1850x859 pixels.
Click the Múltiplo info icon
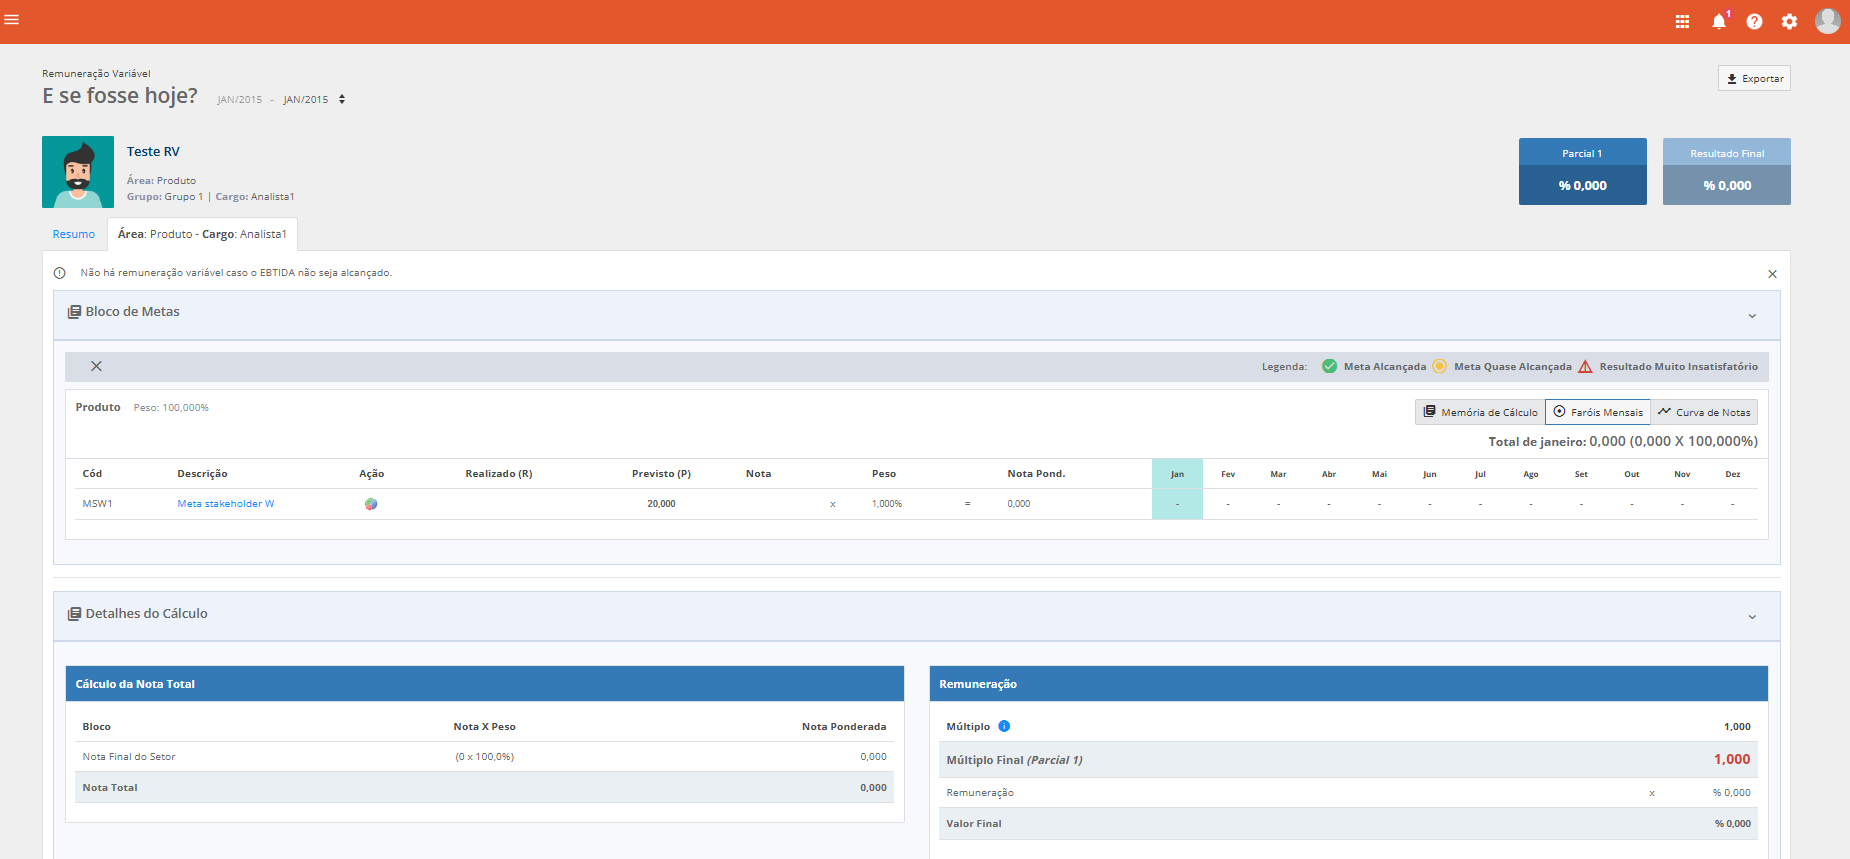click(x=1004, y=726)
